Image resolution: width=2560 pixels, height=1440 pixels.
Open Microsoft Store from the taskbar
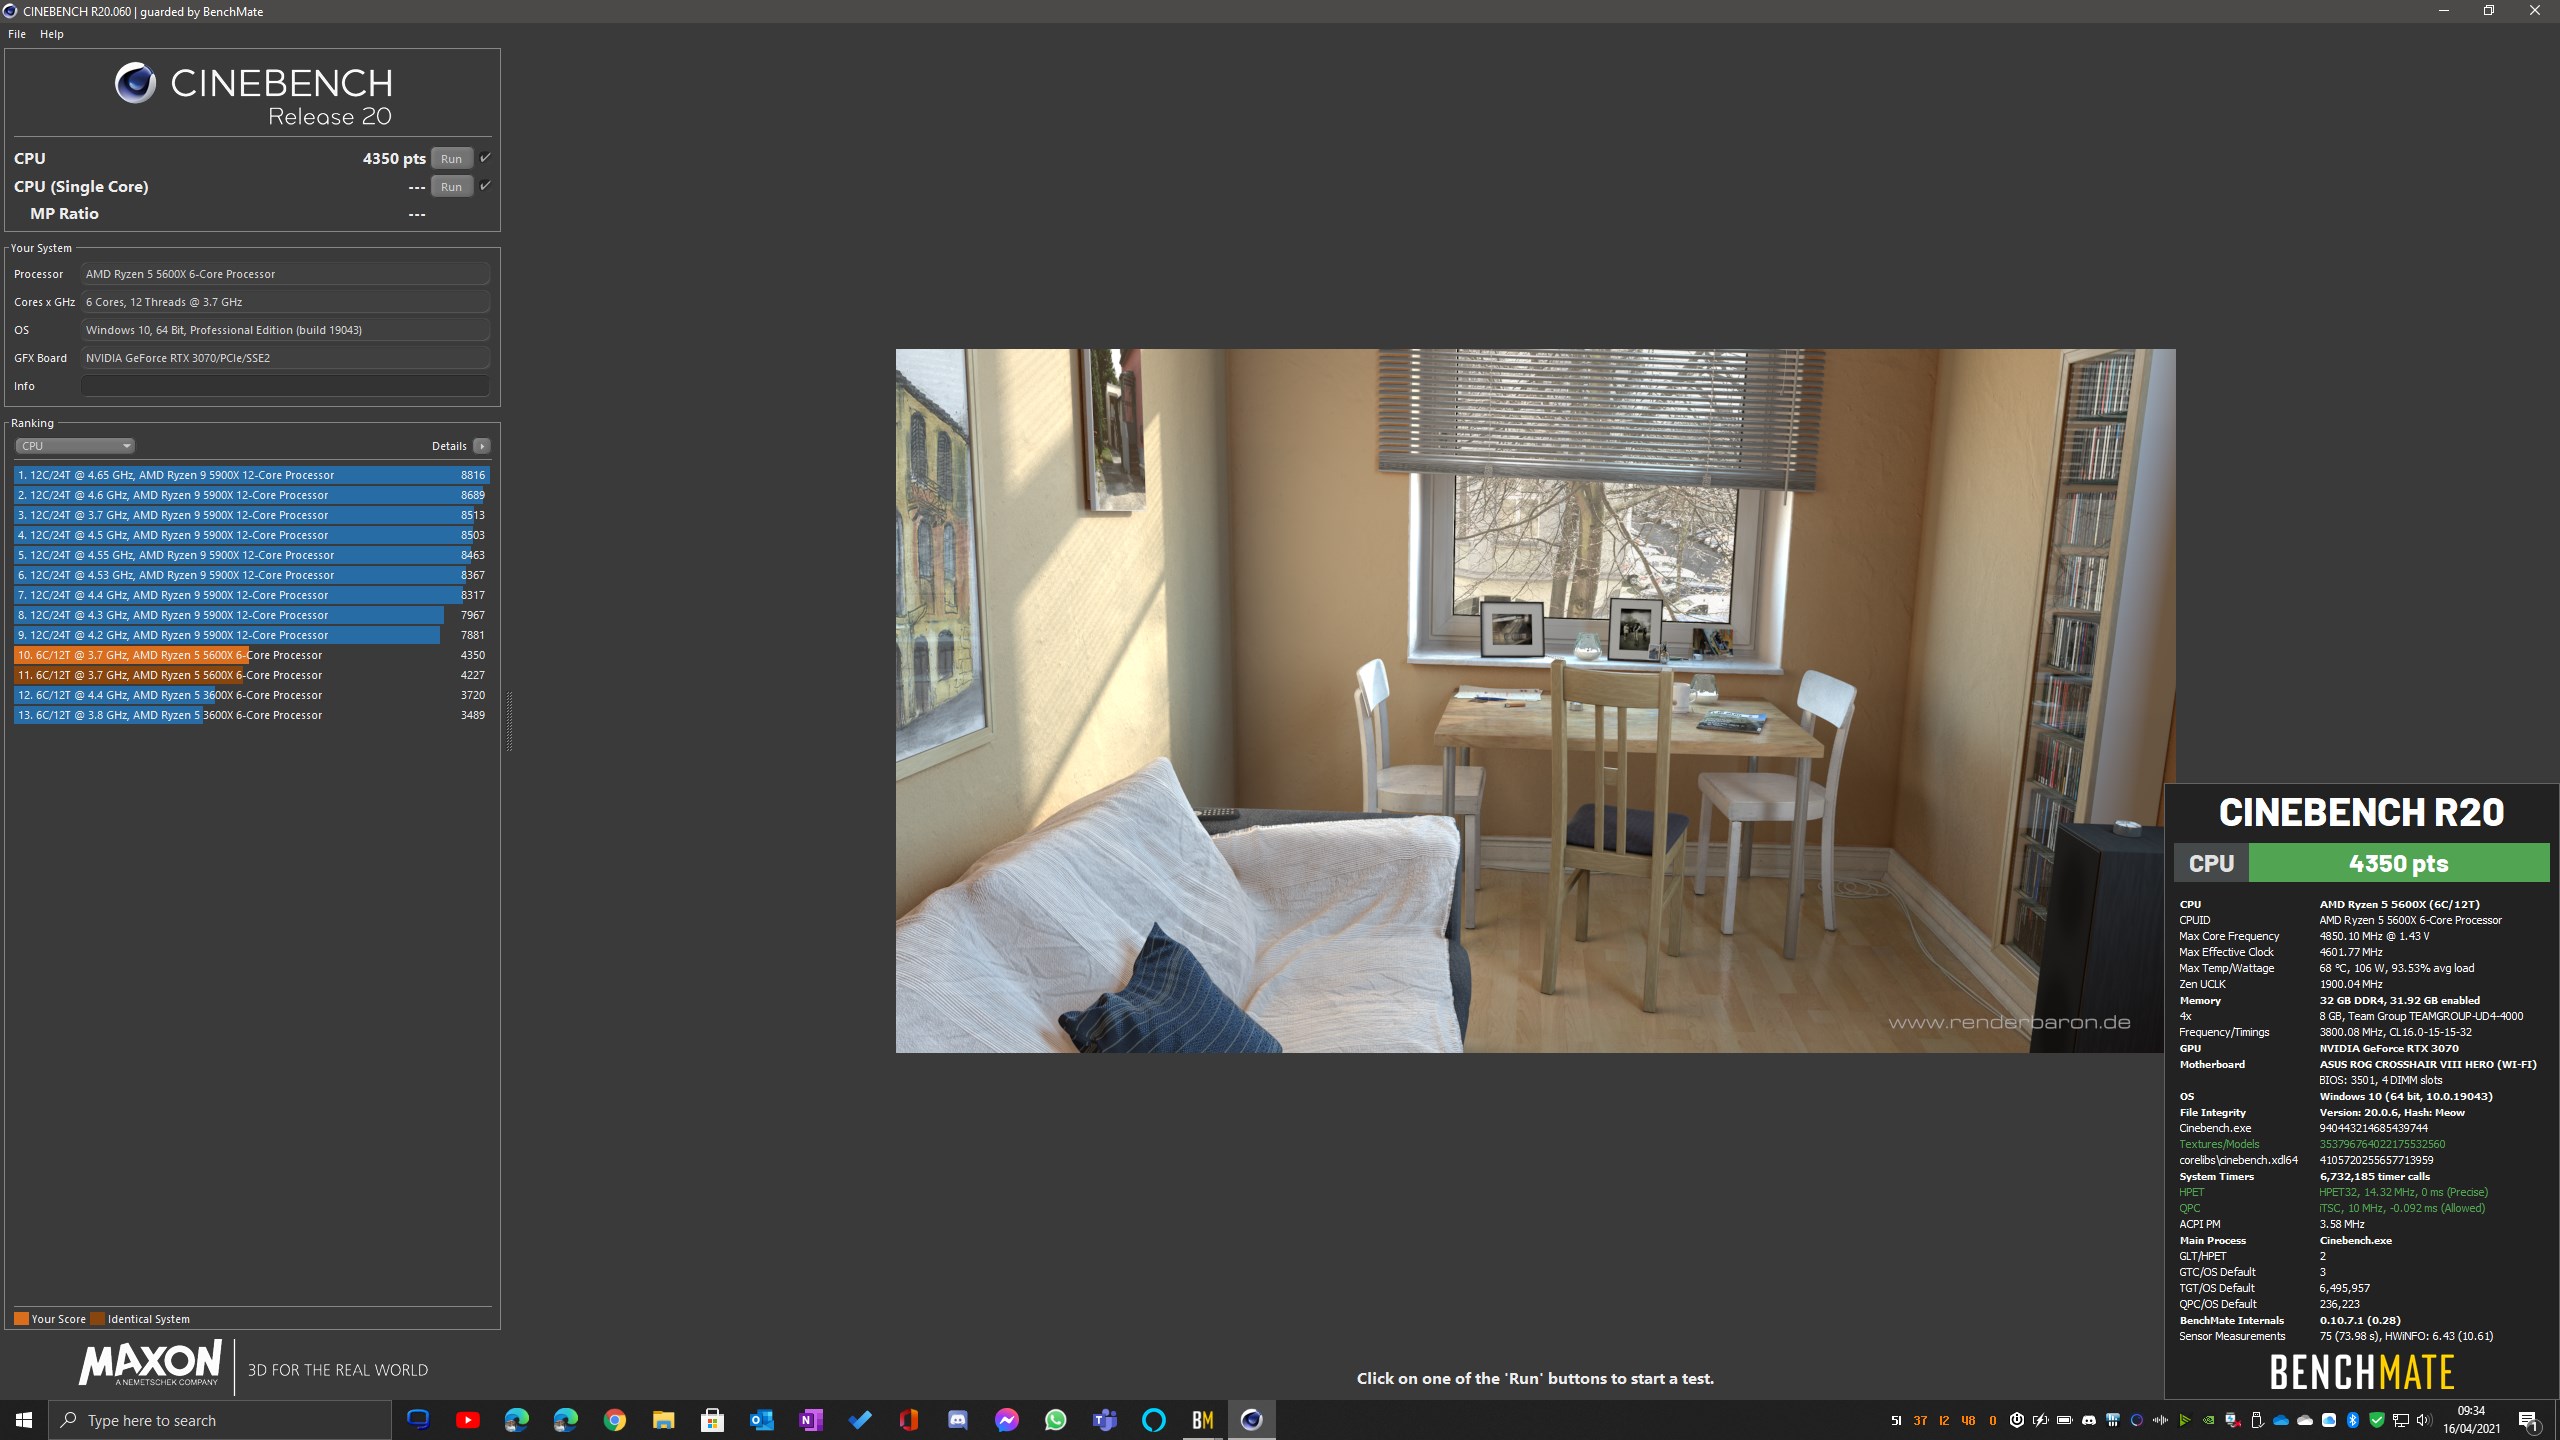click(712, 1420)
